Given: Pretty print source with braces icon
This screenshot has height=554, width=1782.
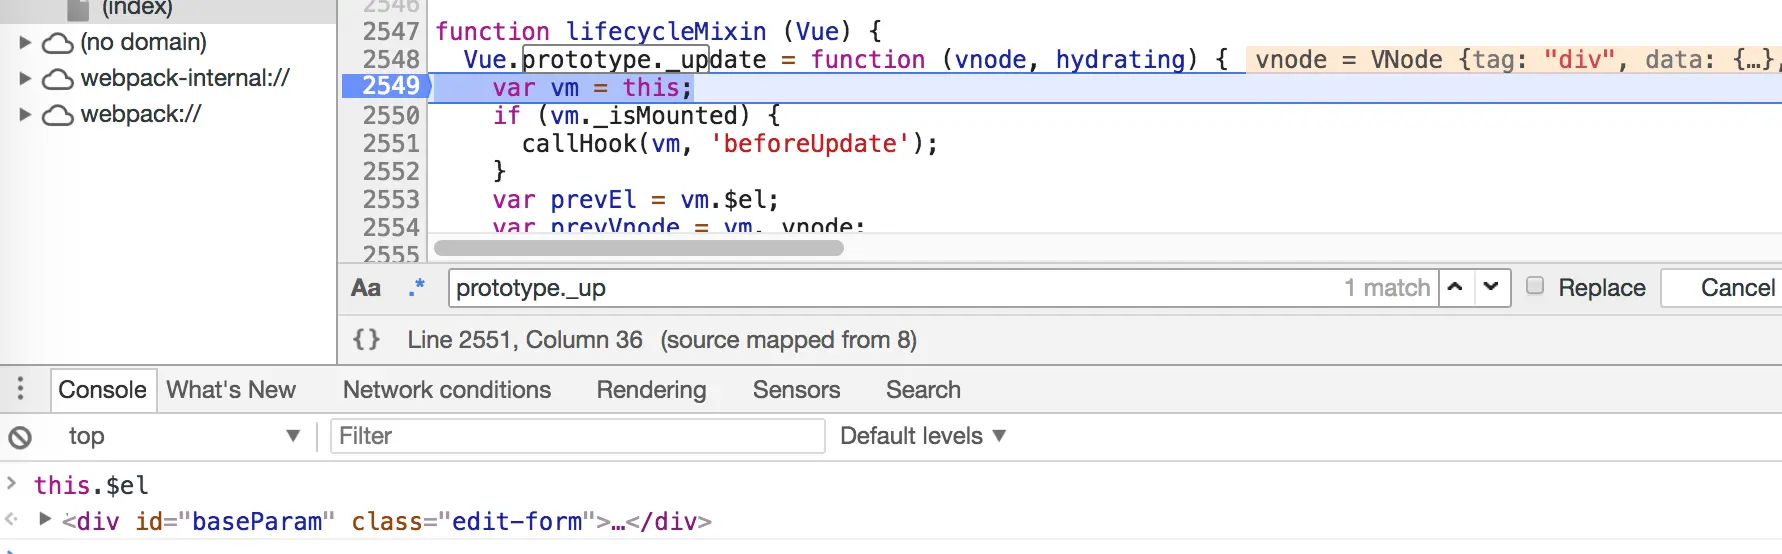Looking at the screenshot, I should point(366,340).
